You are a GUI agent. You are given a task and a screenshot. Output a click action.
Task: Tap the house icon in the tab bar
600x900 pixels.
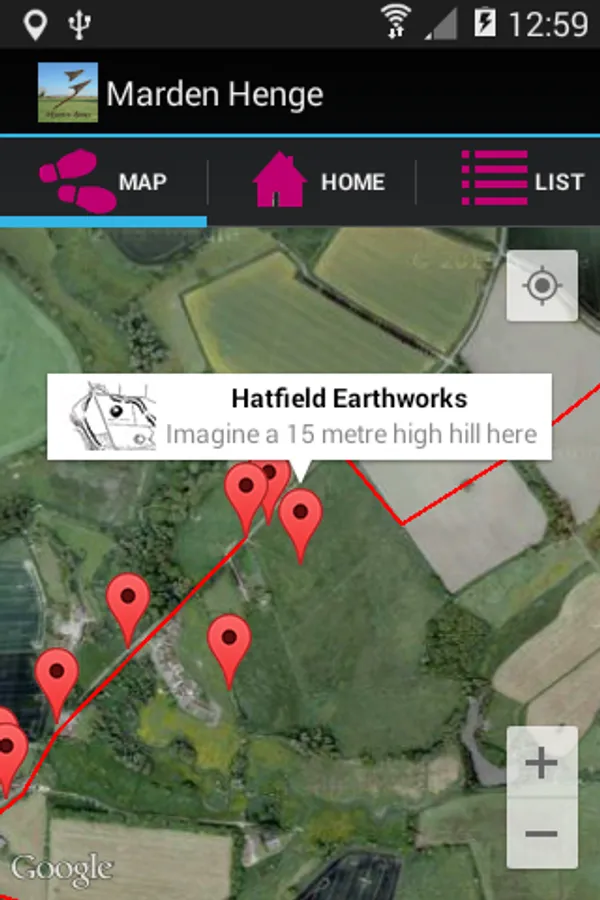click(x=279, y=179)
